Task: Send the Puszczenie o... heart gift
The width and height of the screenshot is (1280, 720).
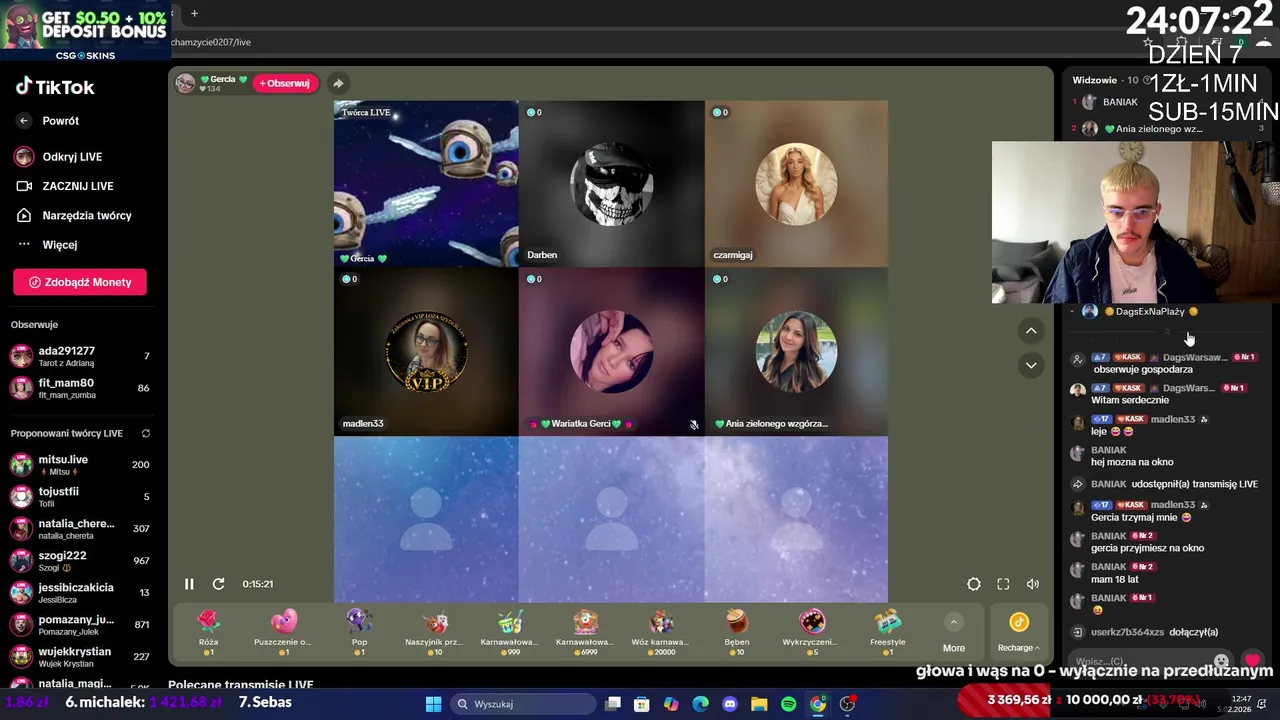Action: (283, 632)
